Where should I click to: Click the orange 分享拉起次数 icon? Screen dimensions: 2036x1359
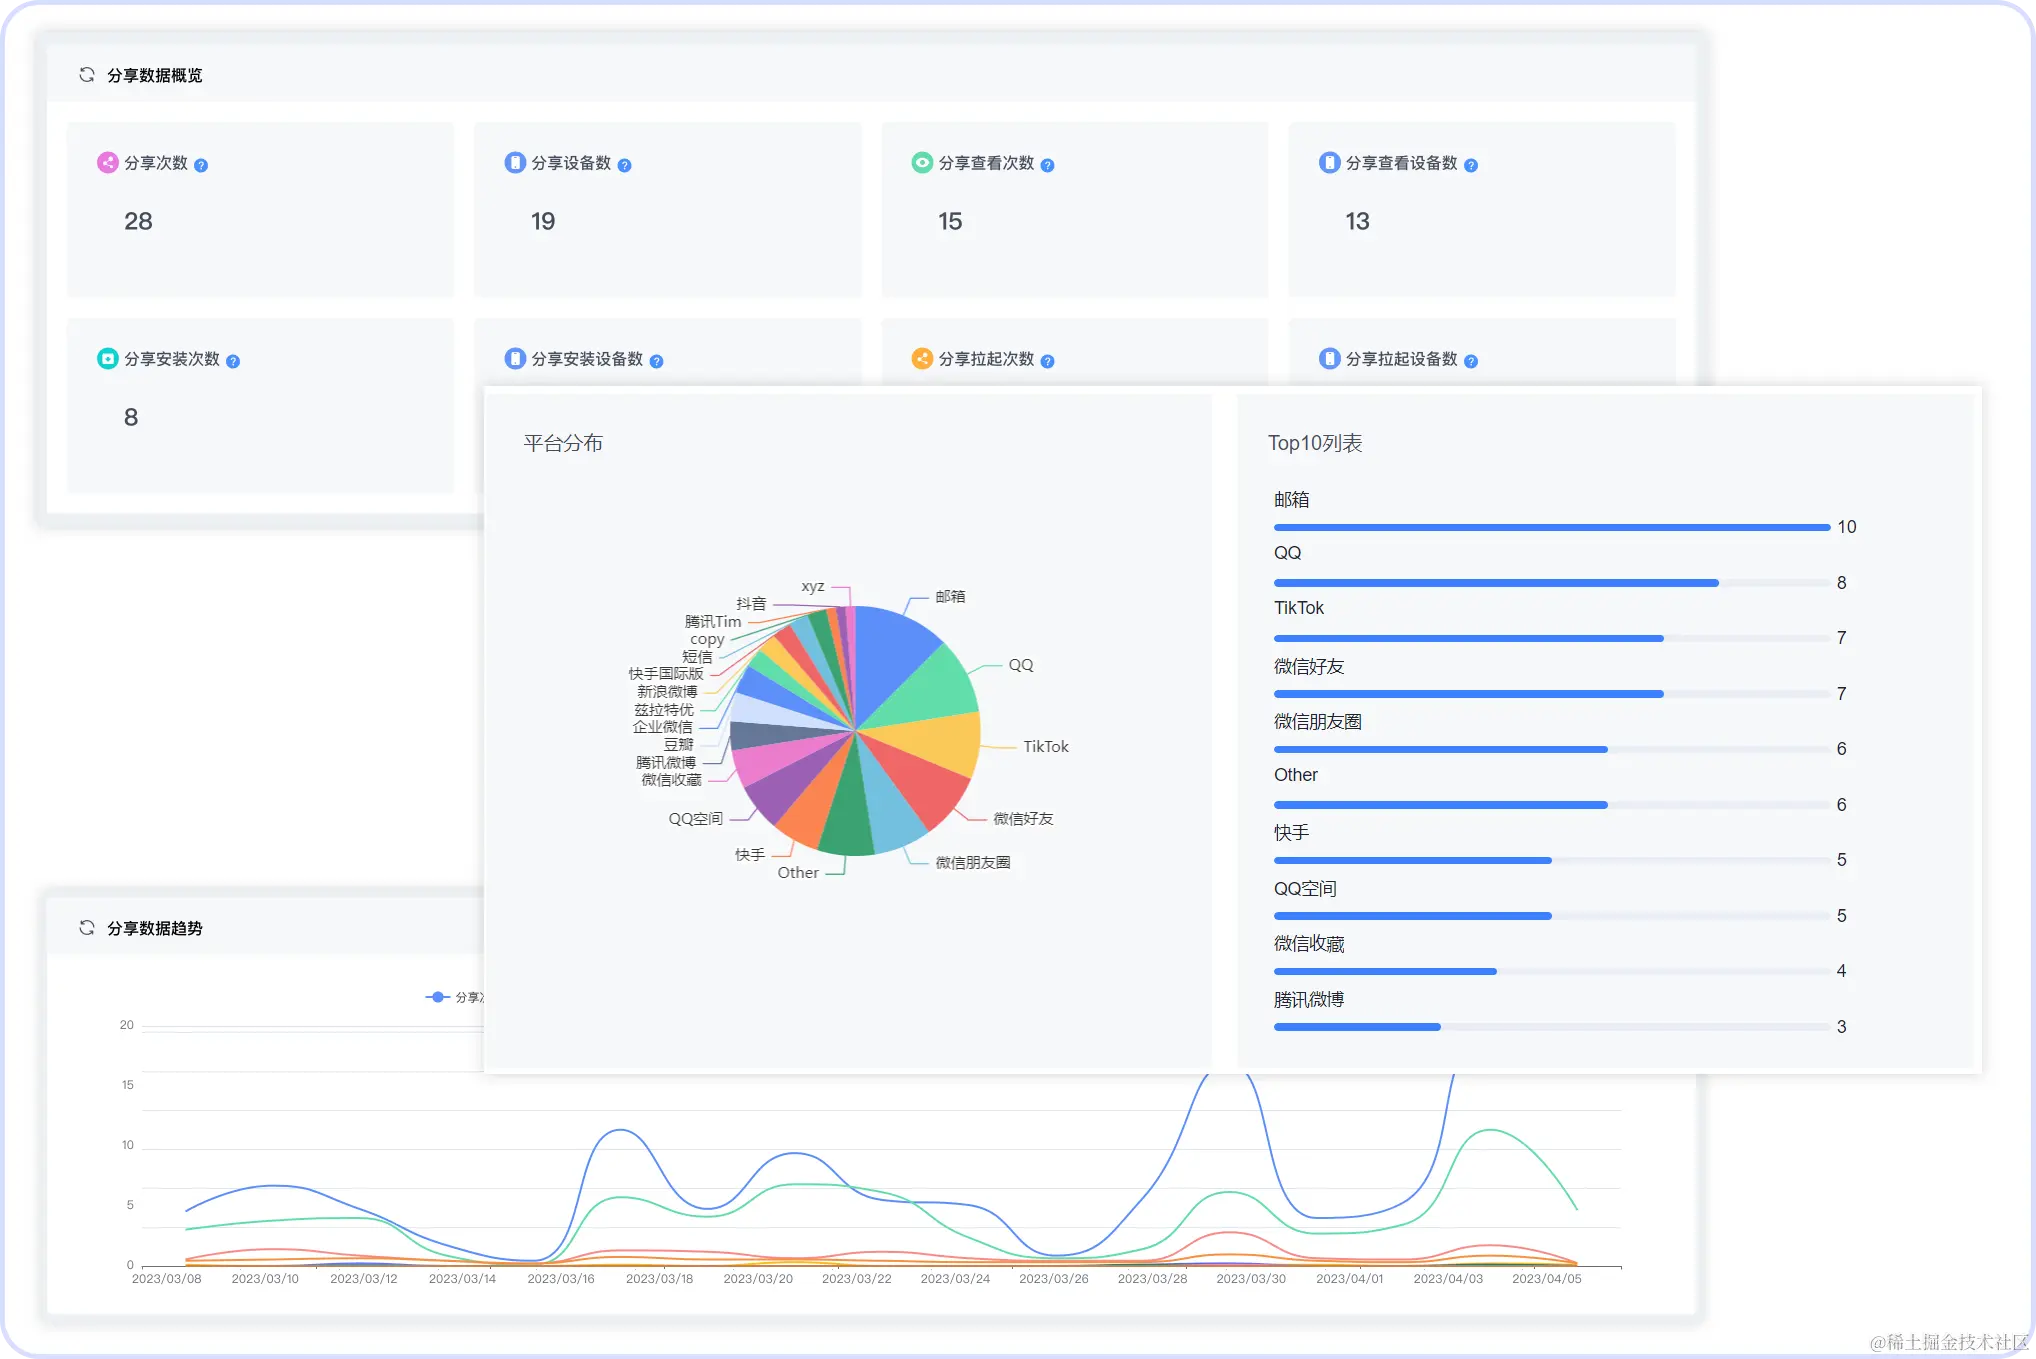pos(921,358)
